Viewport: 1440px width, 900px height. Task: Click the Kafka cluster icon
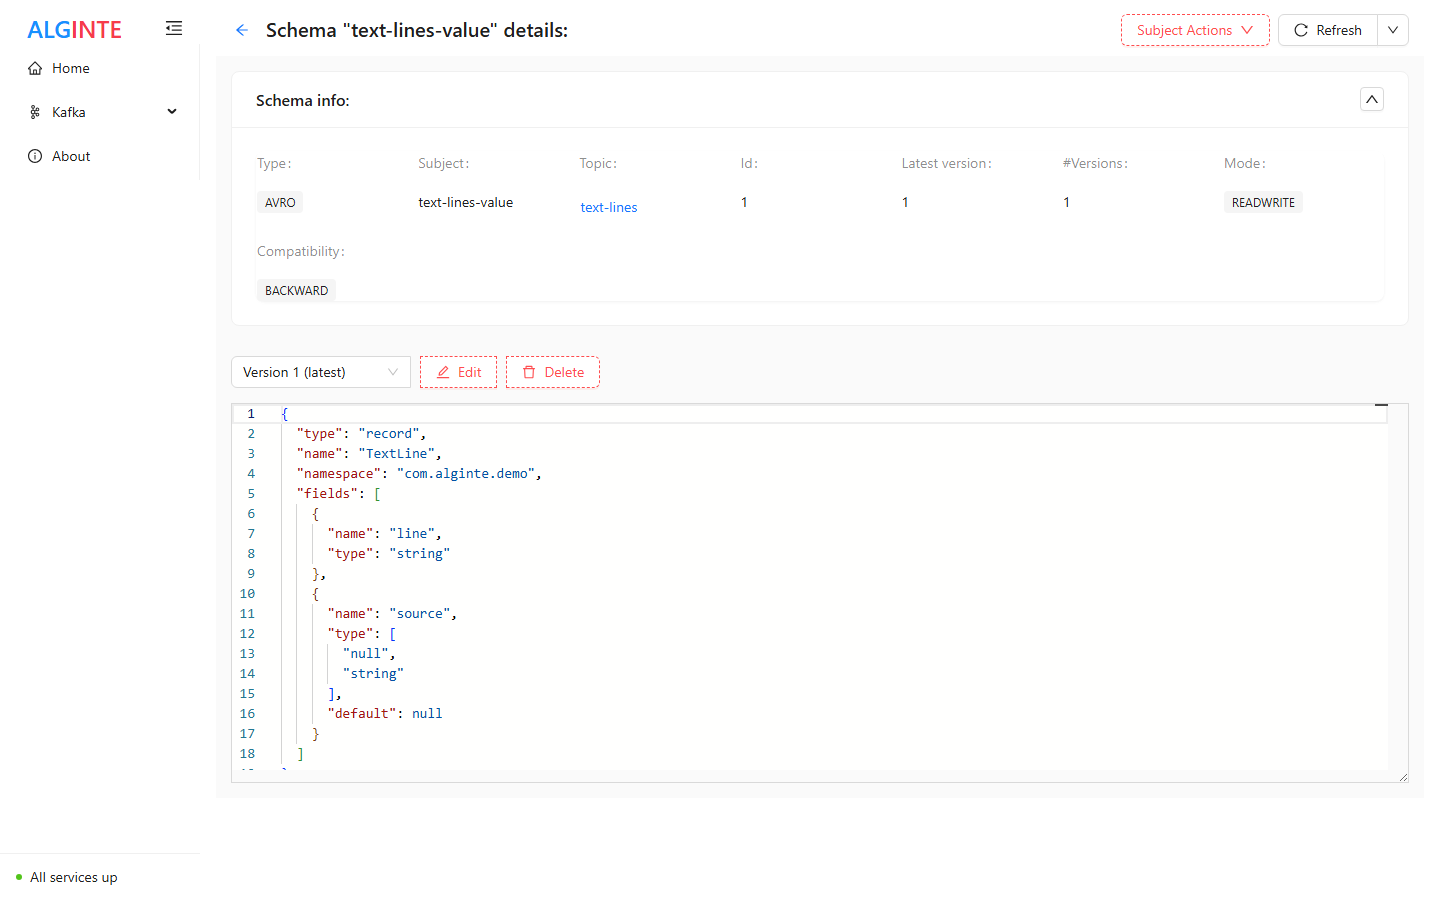pos(35,112)
